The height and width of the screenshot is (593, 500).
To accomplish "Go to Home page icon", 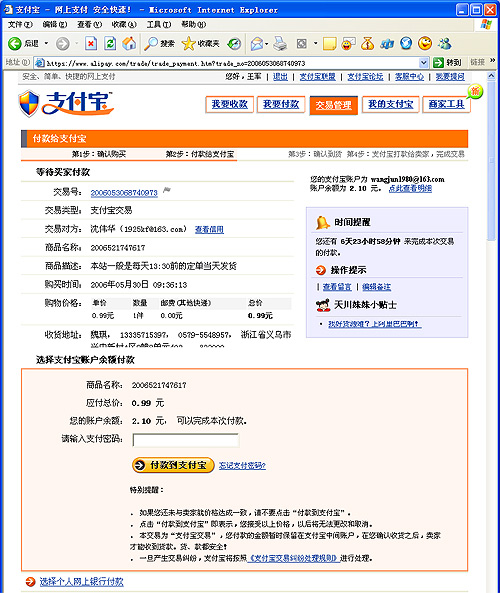I will point(129,43).
